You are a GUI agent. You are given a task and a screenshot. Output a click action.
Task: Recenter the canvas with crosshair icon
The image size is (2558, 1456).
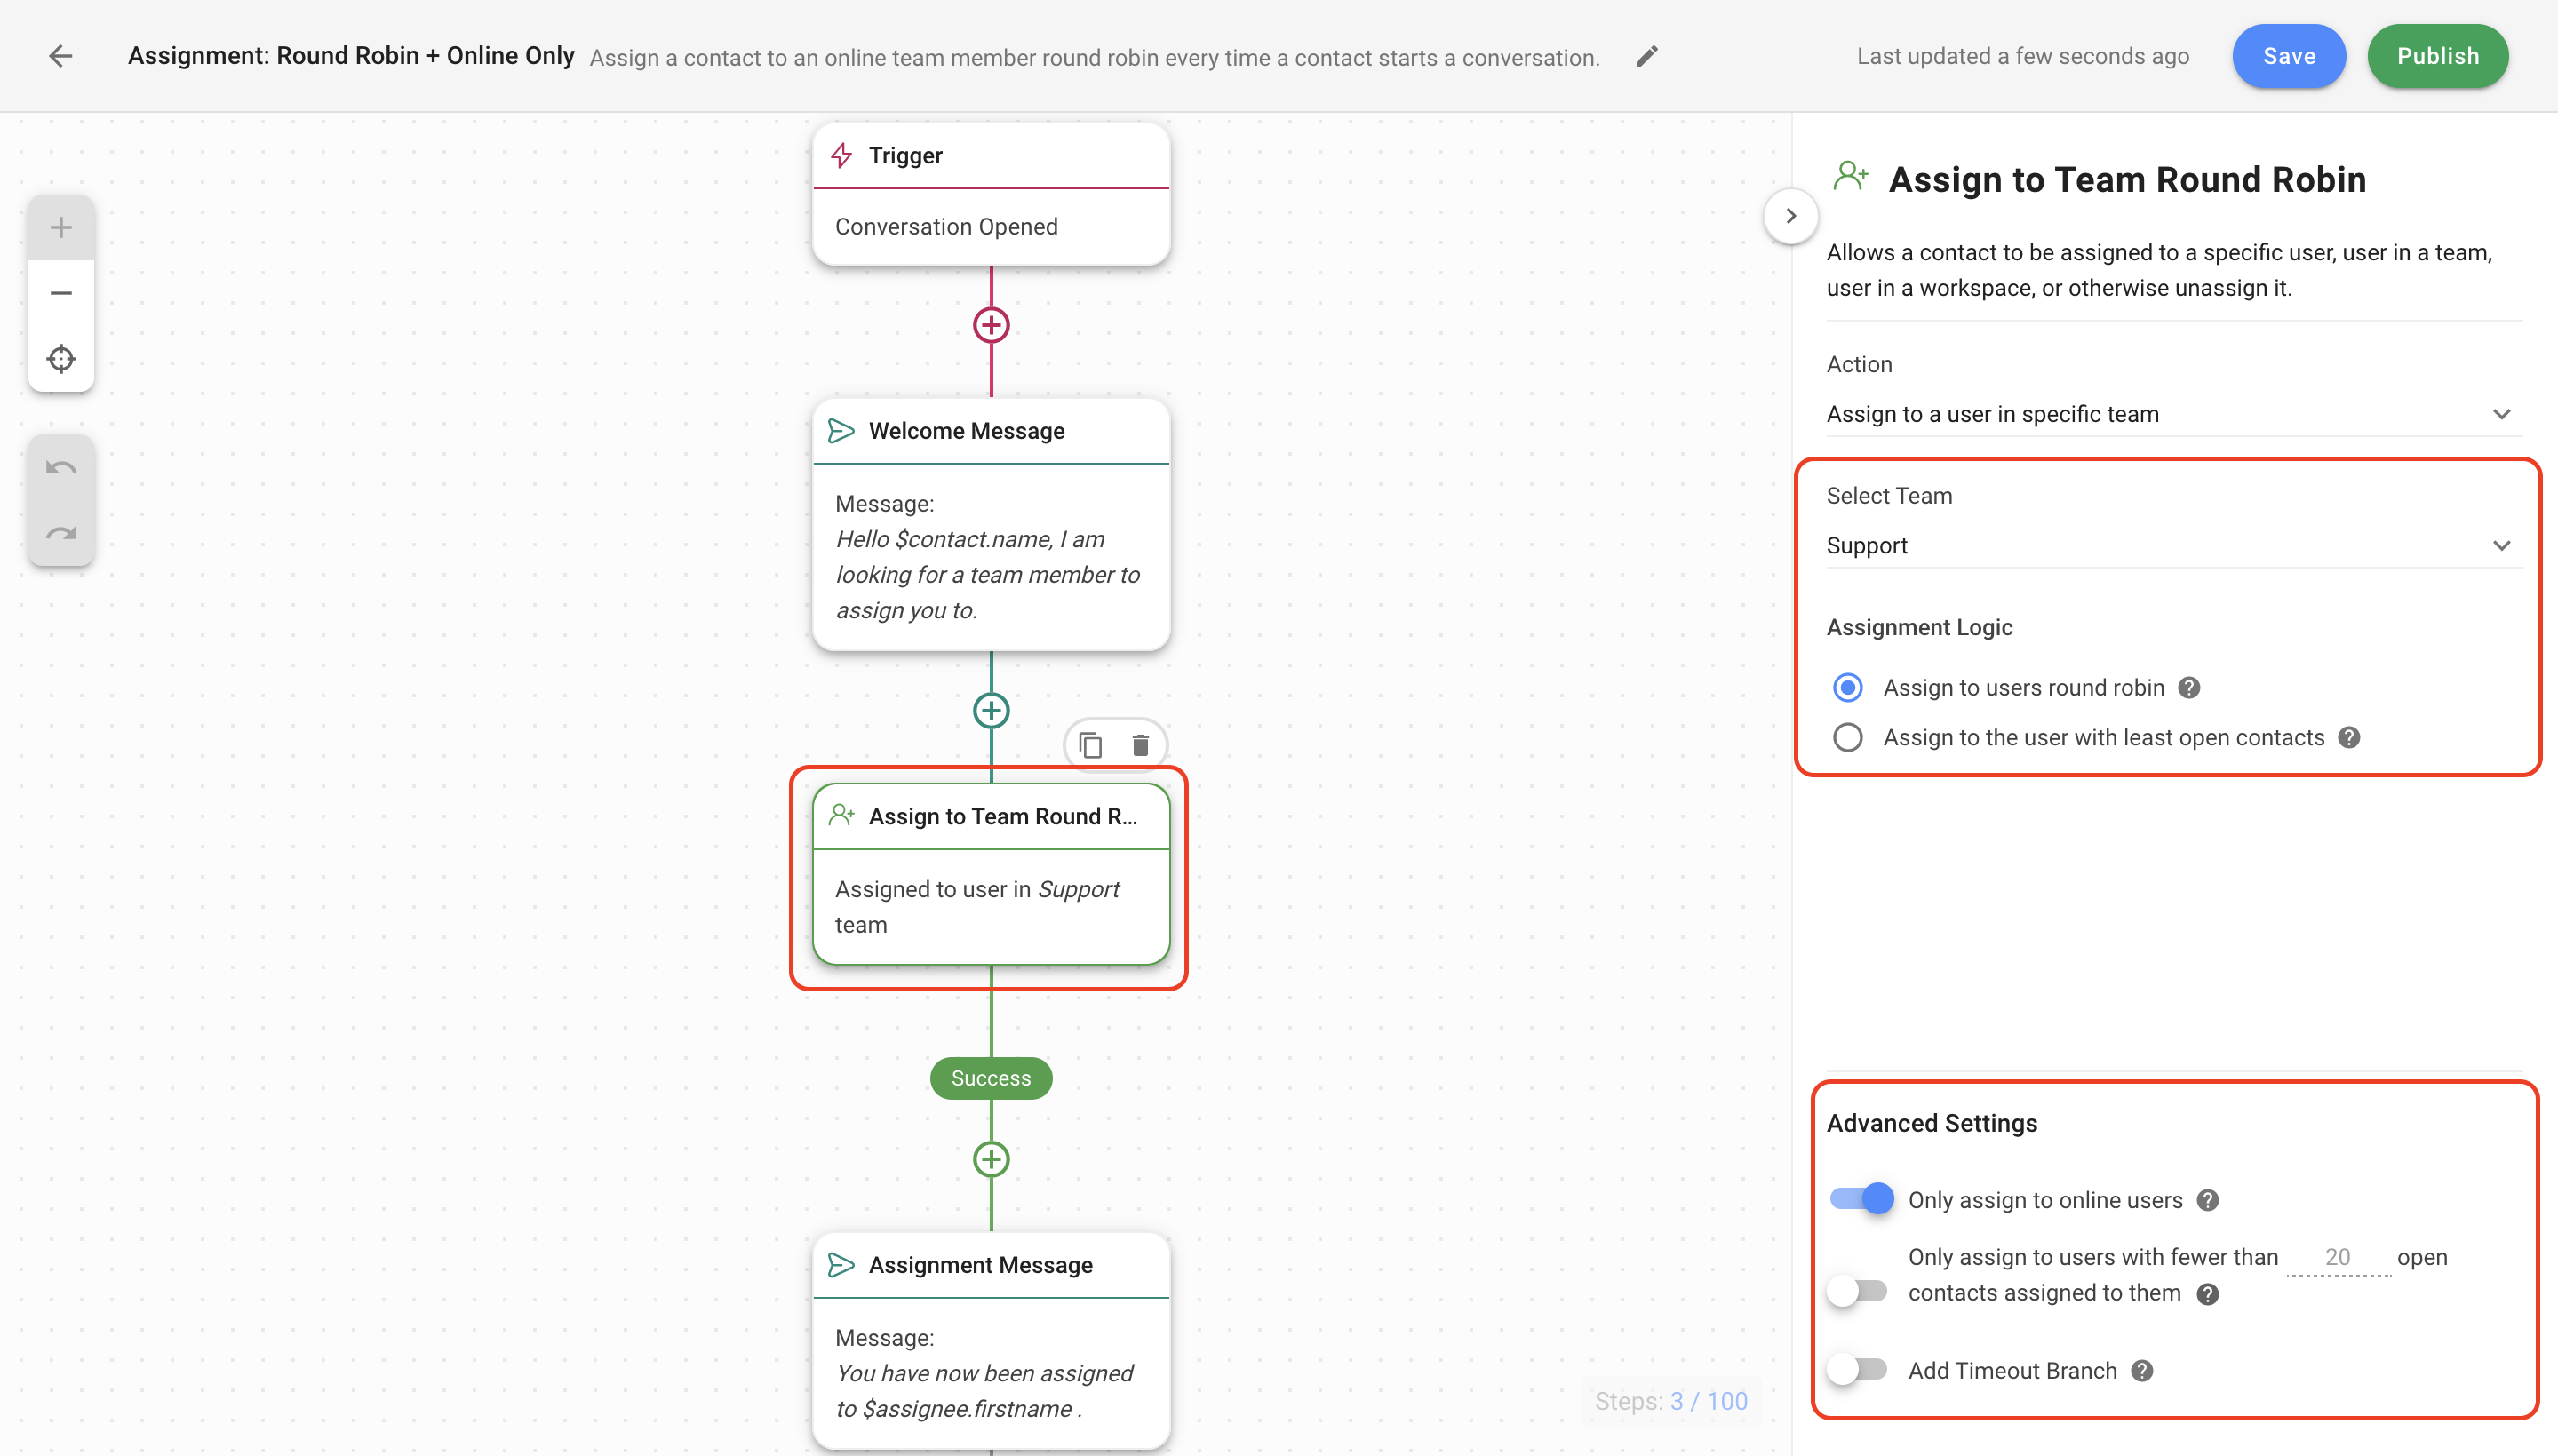(61, 358)
